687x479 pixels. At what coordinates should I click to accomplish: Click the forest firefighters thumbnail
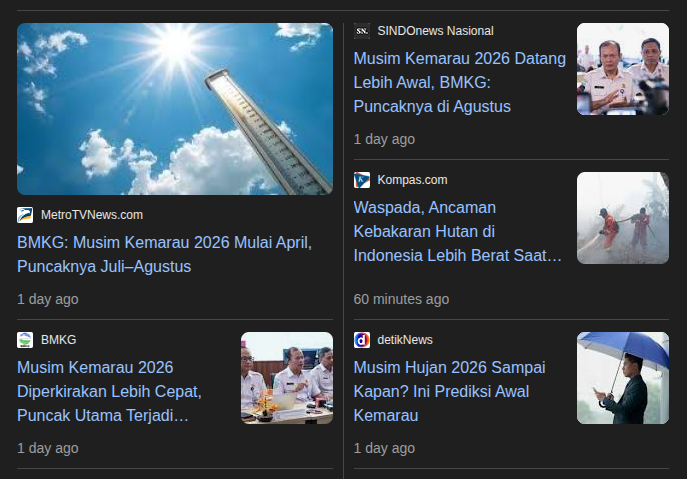click(623, 218)
